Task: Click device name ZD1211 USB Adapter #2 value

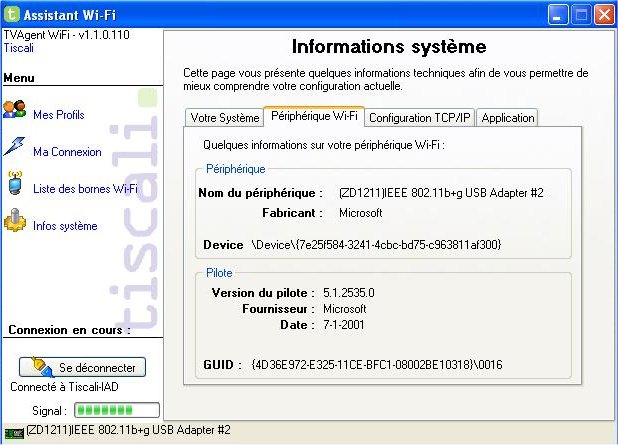Action: (441, 193)
